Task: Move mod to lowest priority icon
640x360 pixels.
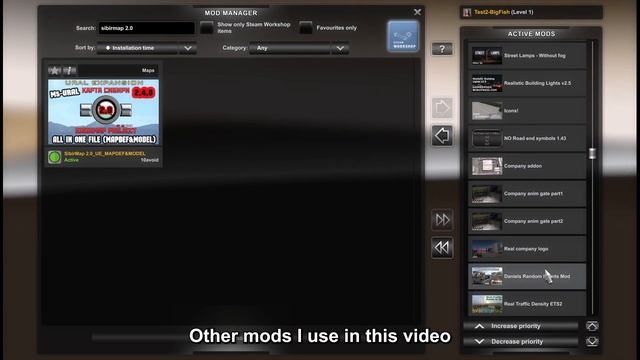Action: (592, 341)
